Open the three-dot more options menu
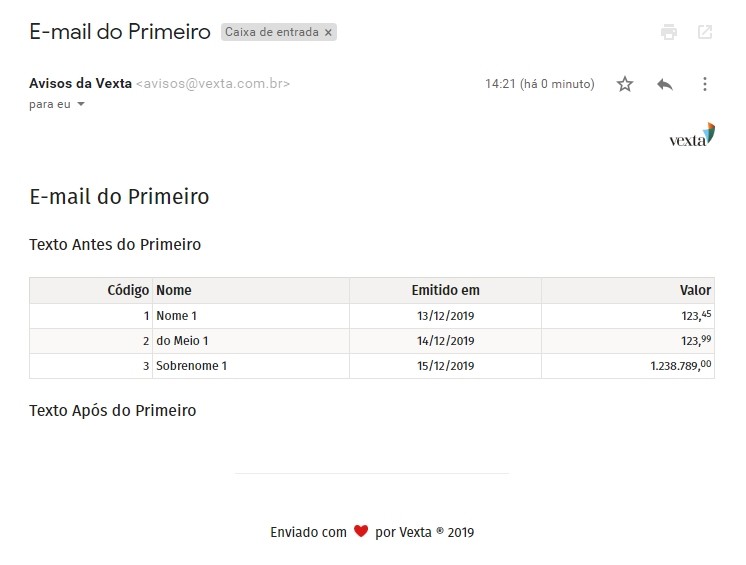The image size is (746, 565). click(x=705, y=84)
